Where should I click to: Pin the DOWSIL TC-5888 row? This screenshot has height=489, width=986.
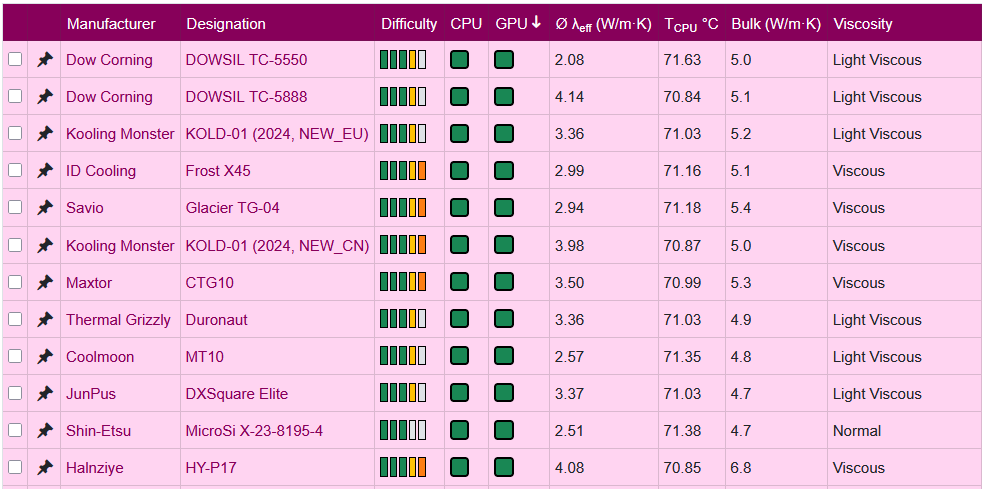coord(45,97)
